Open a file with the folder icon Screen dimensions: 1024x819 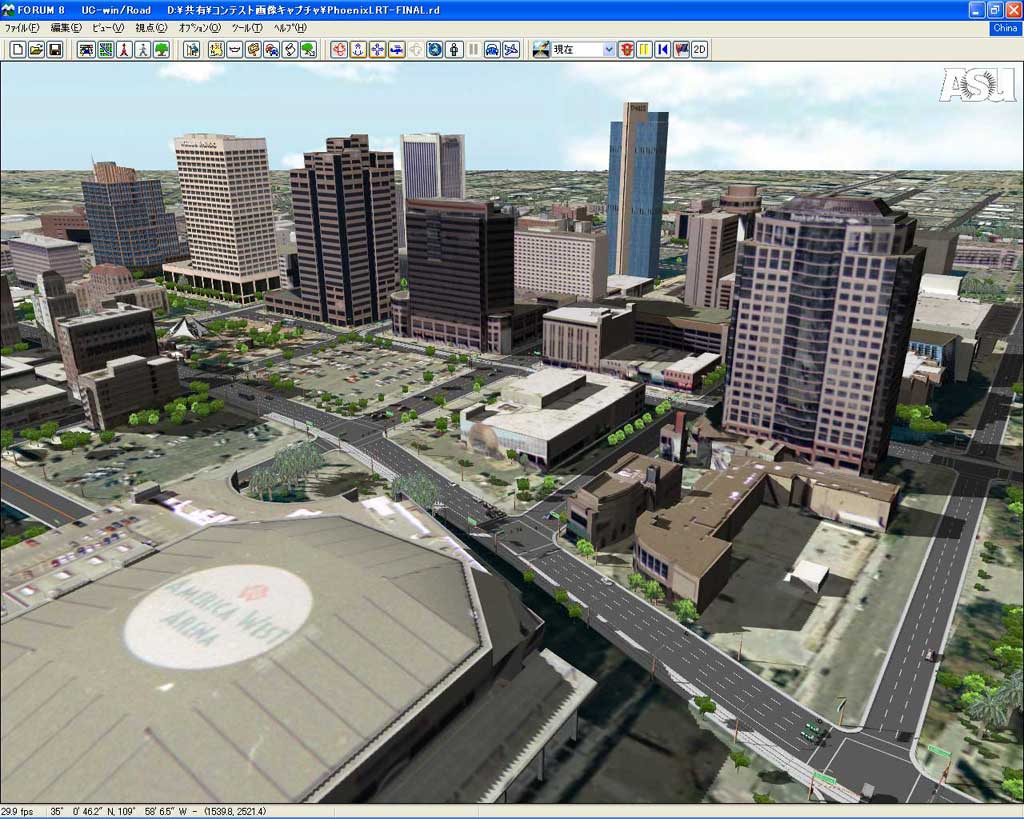[x=37, y=50]
